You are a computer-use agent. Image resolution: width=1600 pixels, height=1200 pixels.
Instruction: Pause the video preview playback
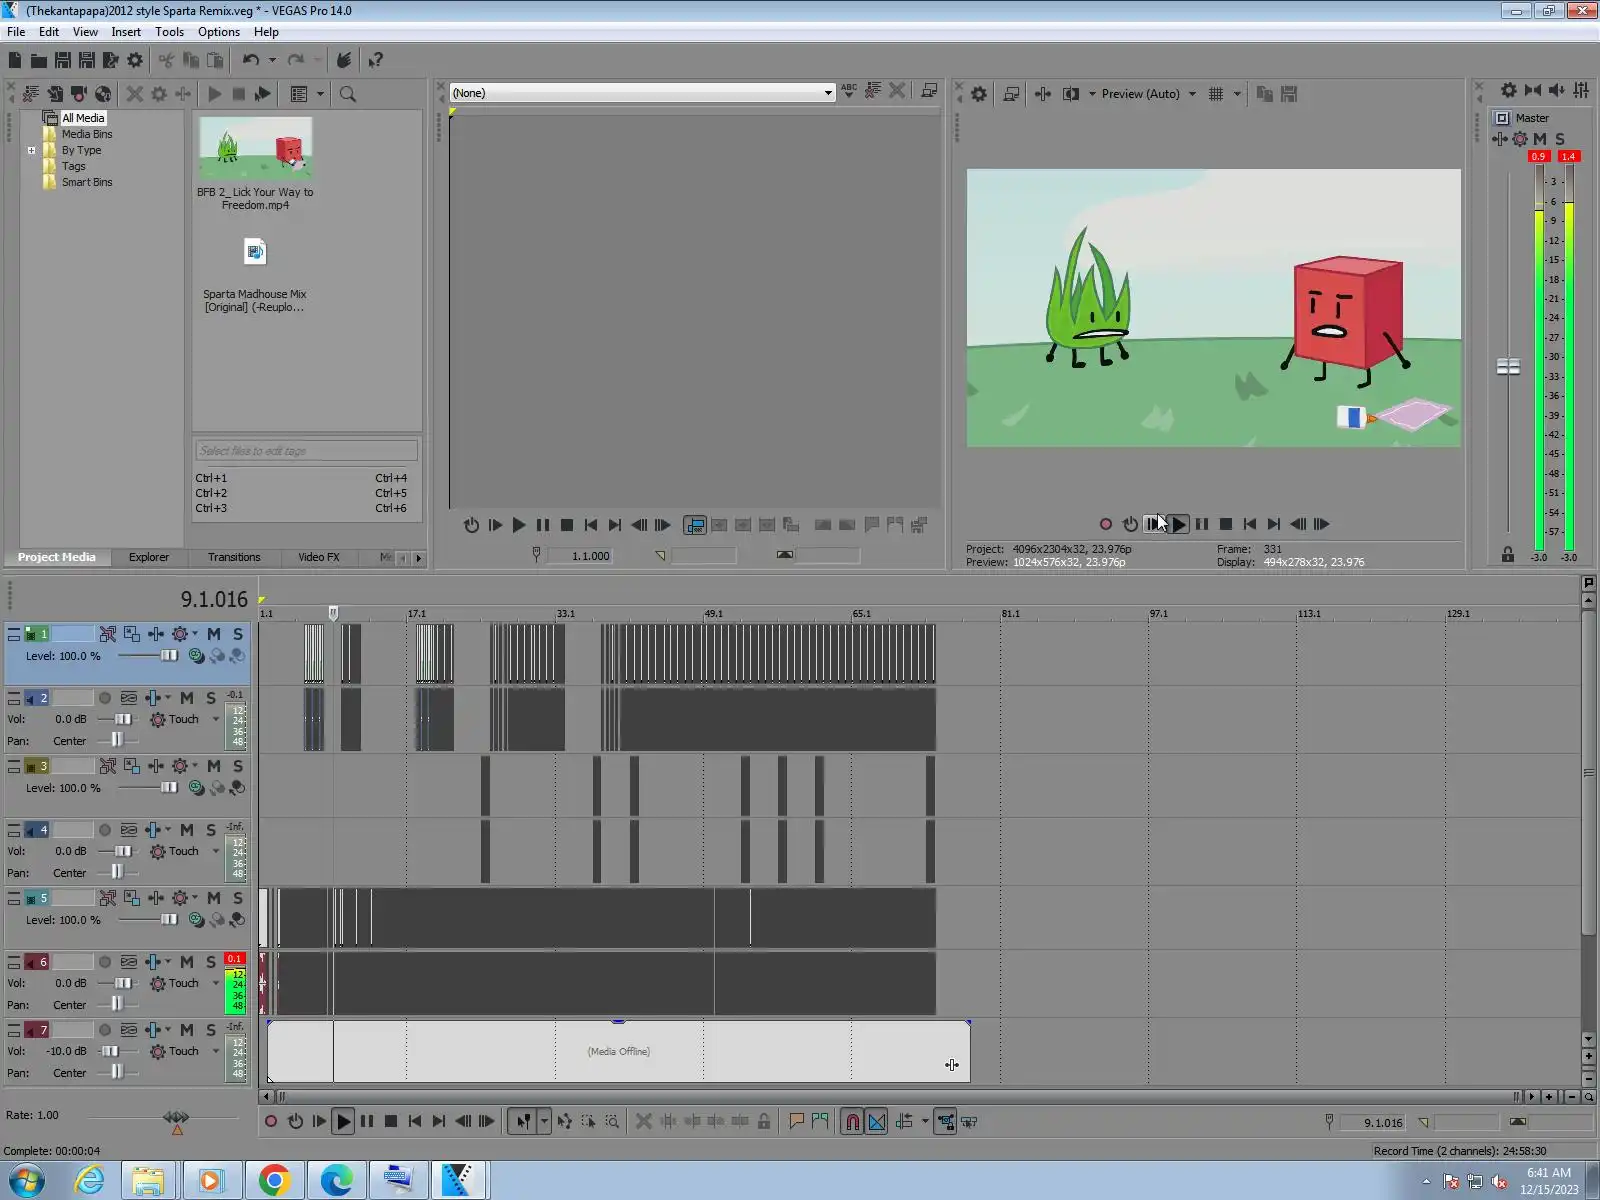point(1202,524)
